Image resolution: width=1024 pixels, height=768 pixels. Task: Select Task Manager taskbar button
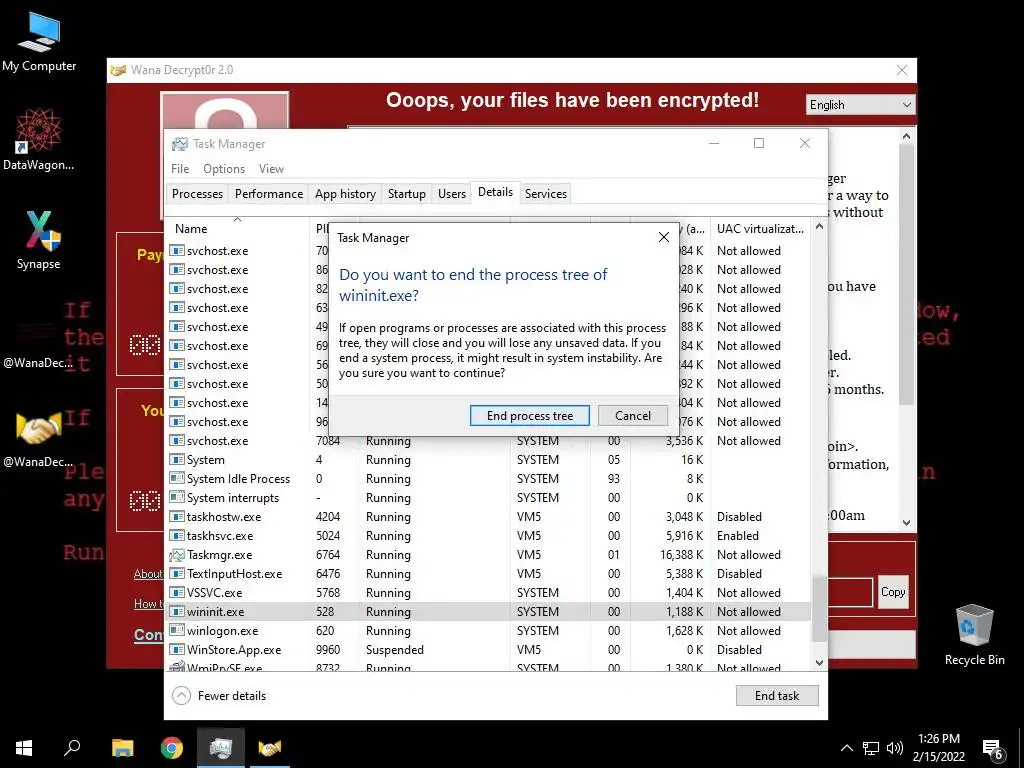click(x=221, y=748)
